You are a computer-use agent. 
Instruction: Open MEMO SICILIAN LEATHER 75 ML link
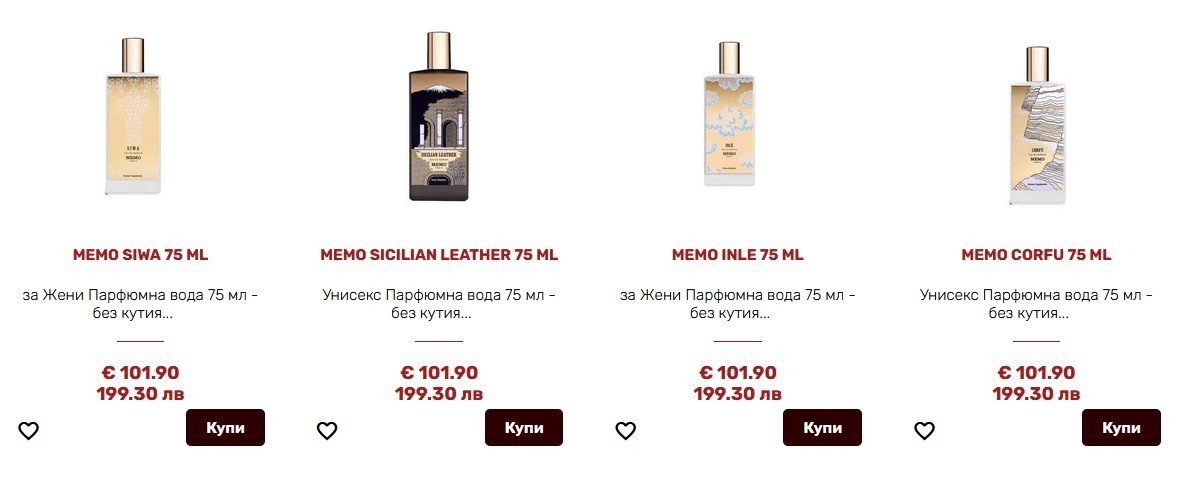click(x=439, y=255)
